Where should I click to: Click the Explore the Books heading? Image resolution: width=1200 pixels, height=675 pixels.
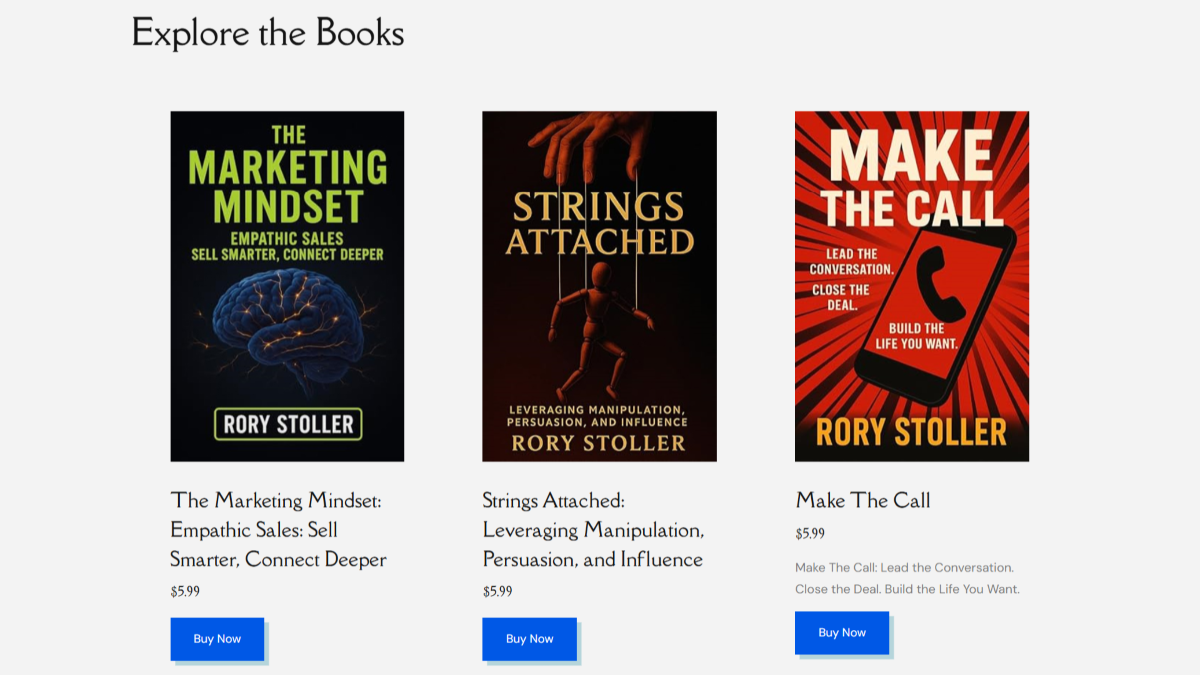point(268,33)
